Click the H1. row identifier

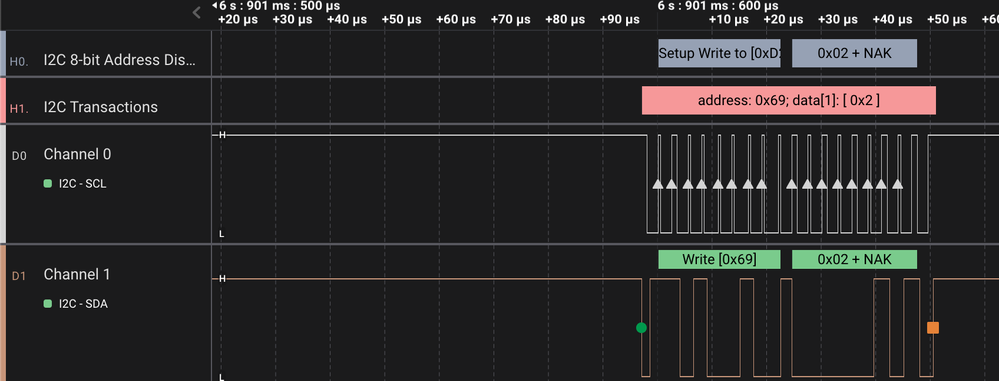[19, 109]
